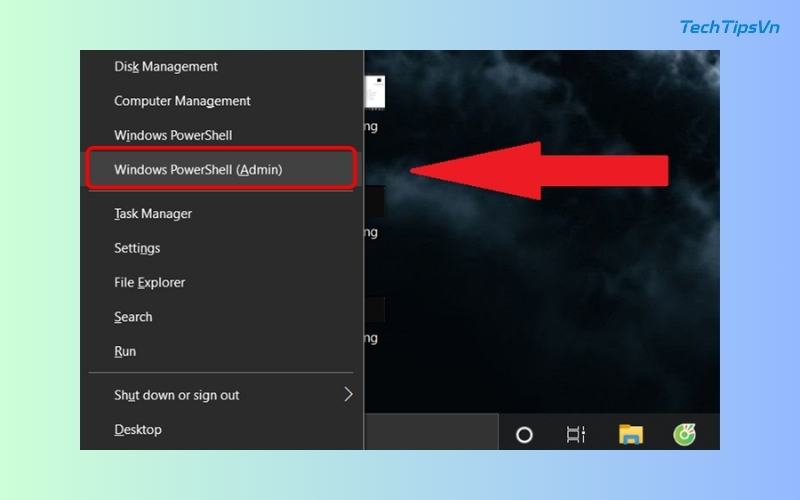800x500 pixels.
Task: Select the white document icon on desktop
Action: (x=375, y=92)
